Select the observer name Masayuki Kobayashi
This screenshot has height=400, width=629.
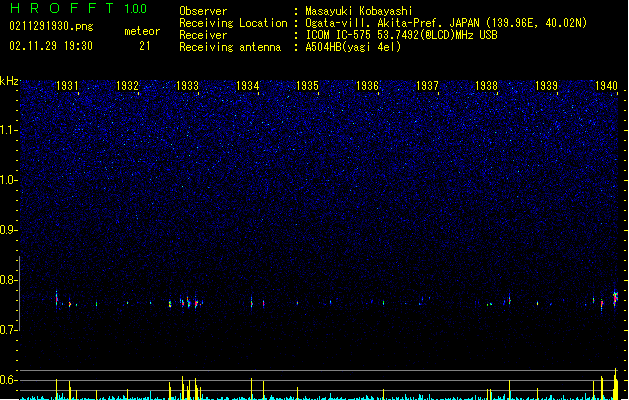coord(359,11)
